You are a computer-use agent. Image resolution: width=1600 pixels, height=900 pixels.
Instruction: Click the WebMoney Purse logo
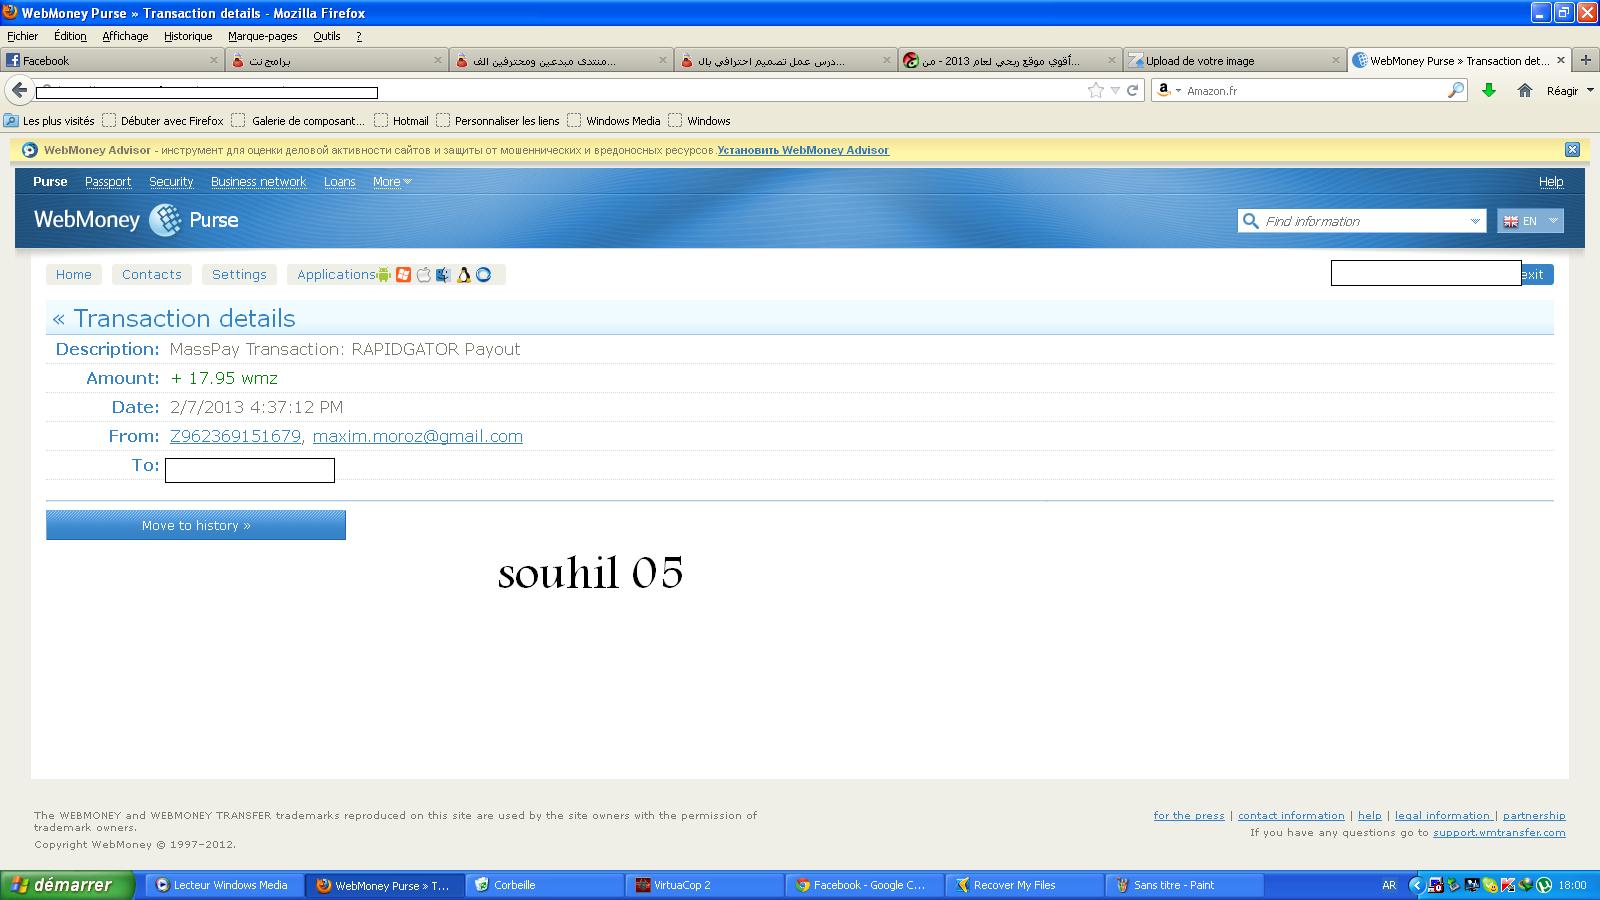136,220
